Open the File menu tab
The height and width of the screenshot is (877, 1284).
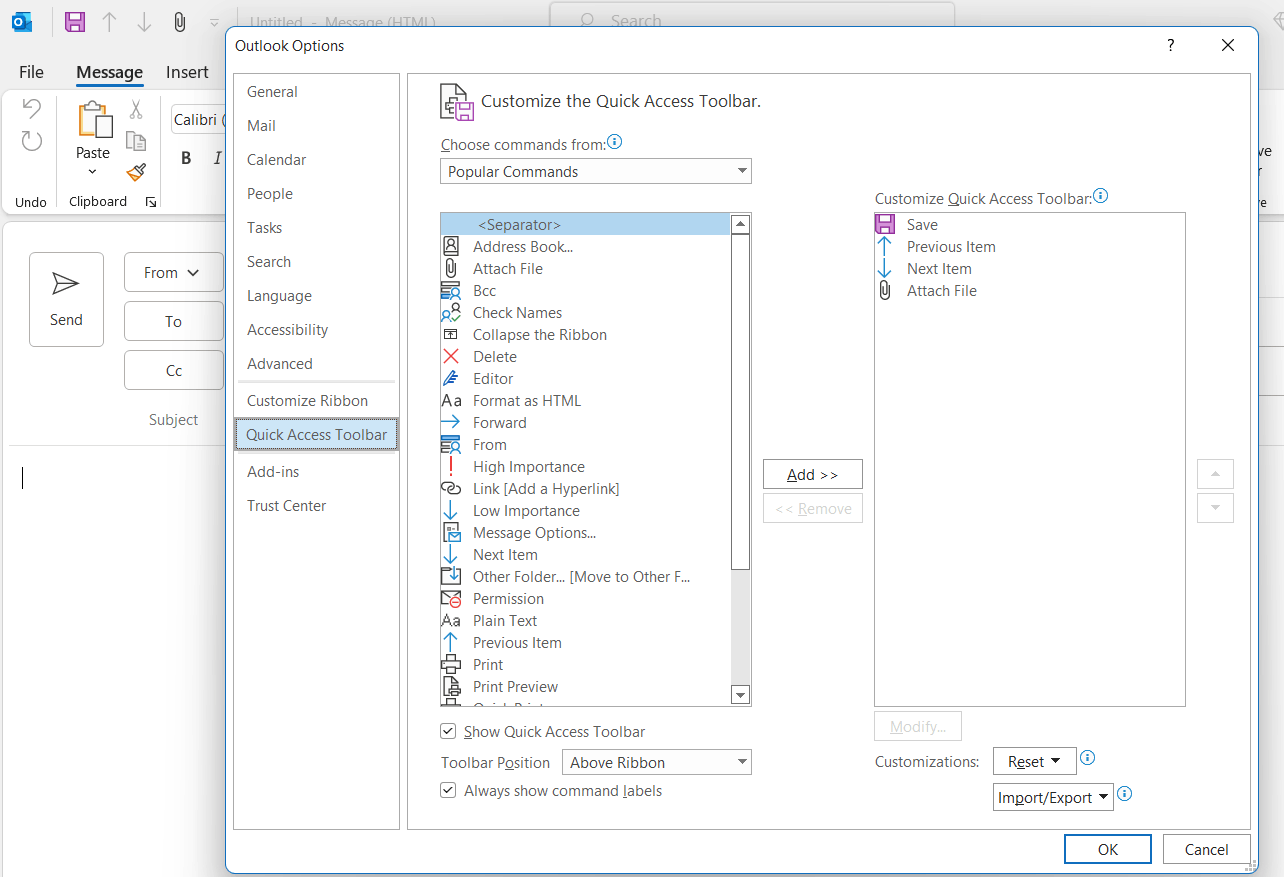[x=32, y=72]
